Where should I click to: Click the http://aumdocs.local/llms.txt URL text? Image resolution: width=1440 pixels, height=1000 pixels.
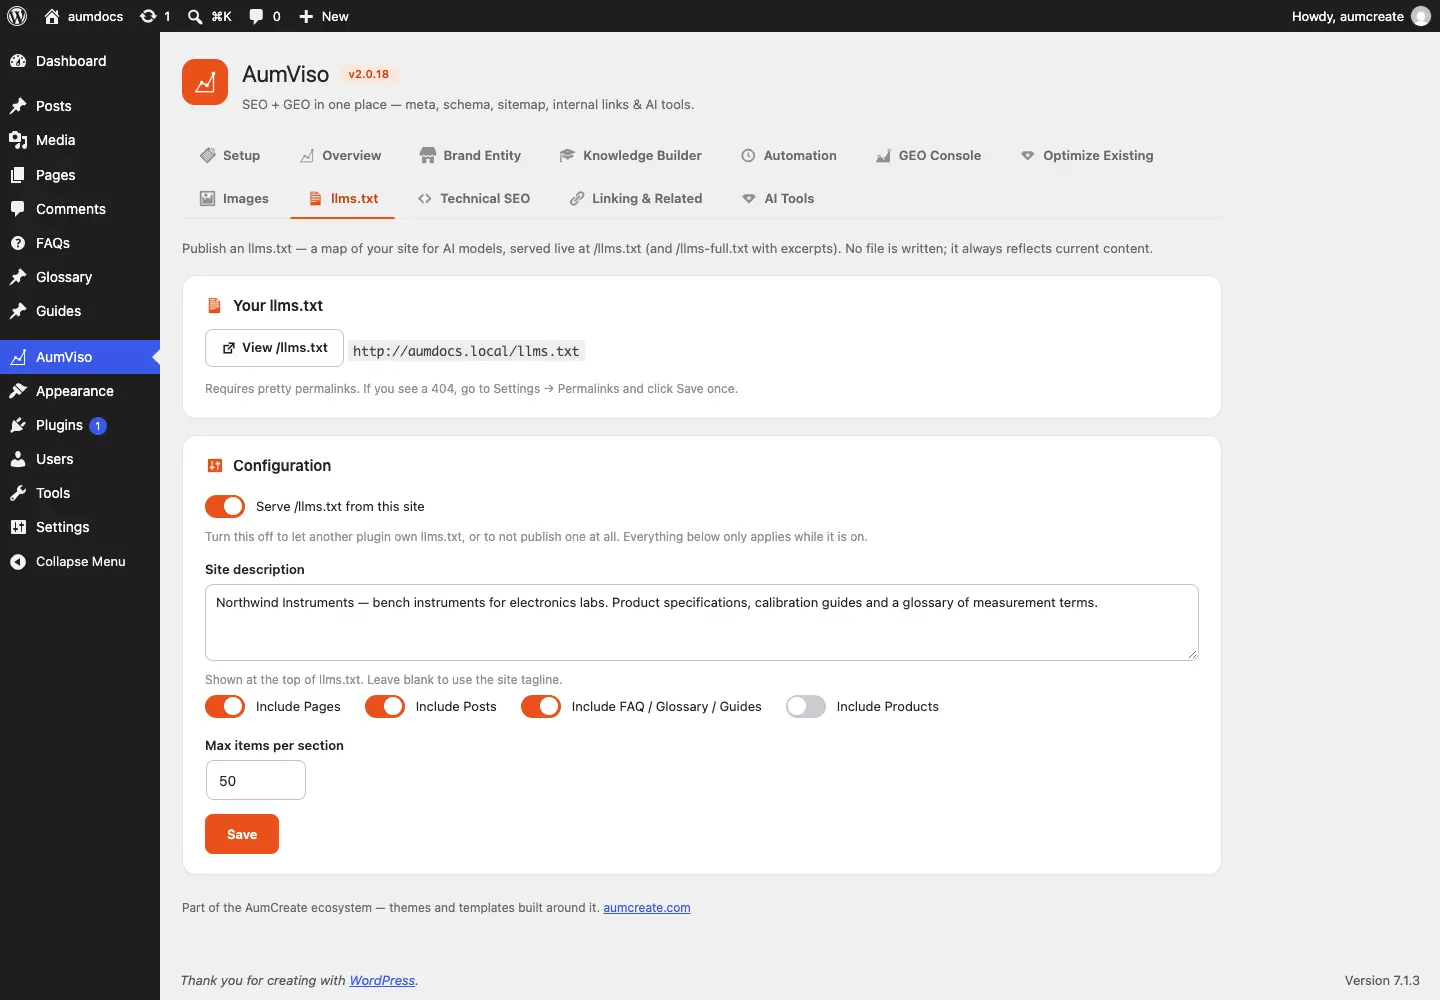(466, 351)
